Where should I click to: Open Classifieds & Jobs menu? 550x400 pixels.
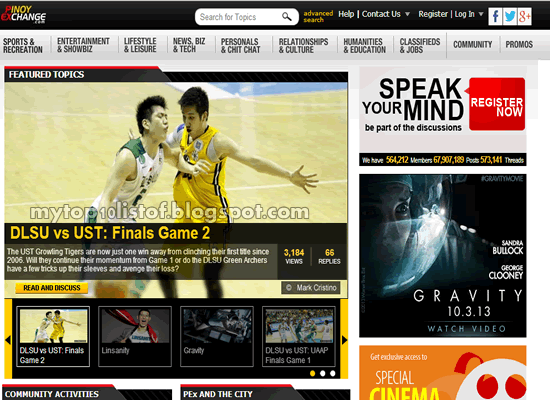click(x=420, y=45)
